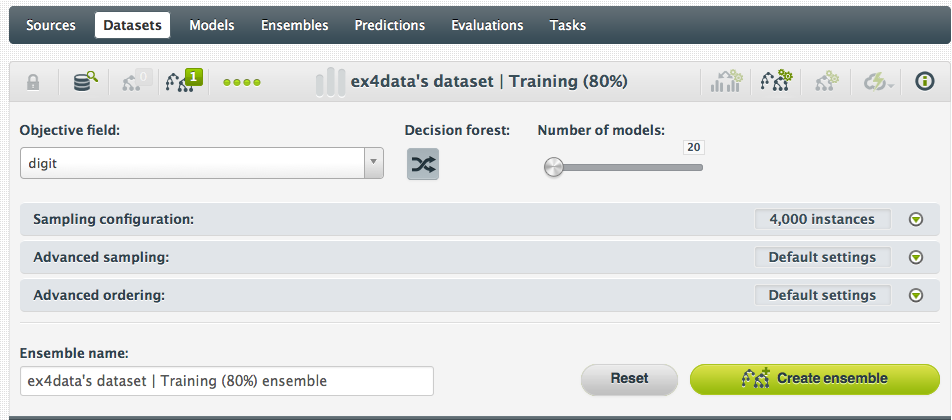The width and height of the screenshot is (952, 420).
Task: Open the Evaluations tab
Action: (x=487, y=25)
